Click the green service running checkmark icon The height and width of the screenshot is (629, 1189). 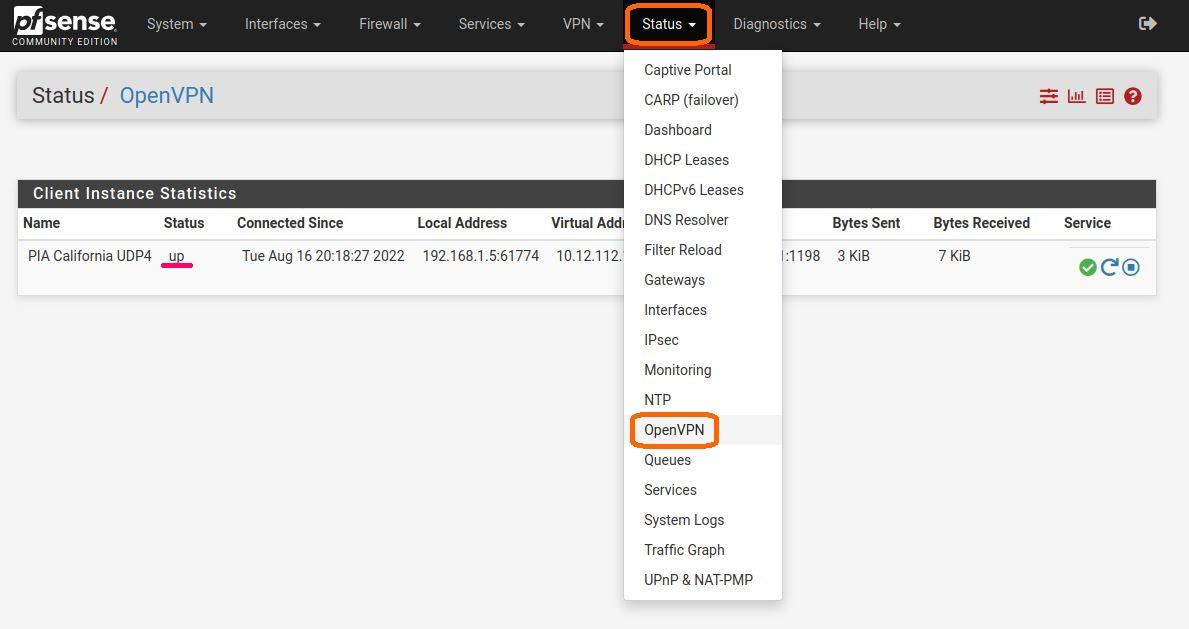tap(1088, 267)
